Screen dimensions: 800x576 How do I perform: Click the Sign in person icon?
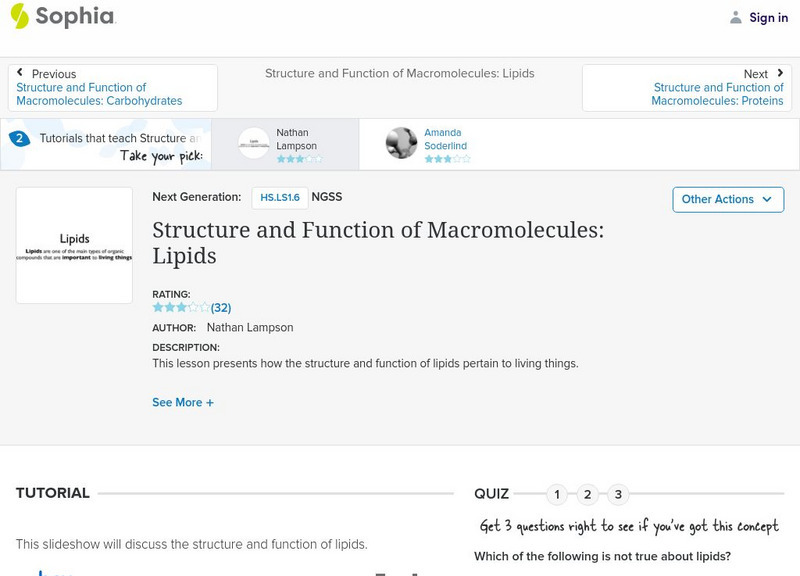tap(734, 16)
